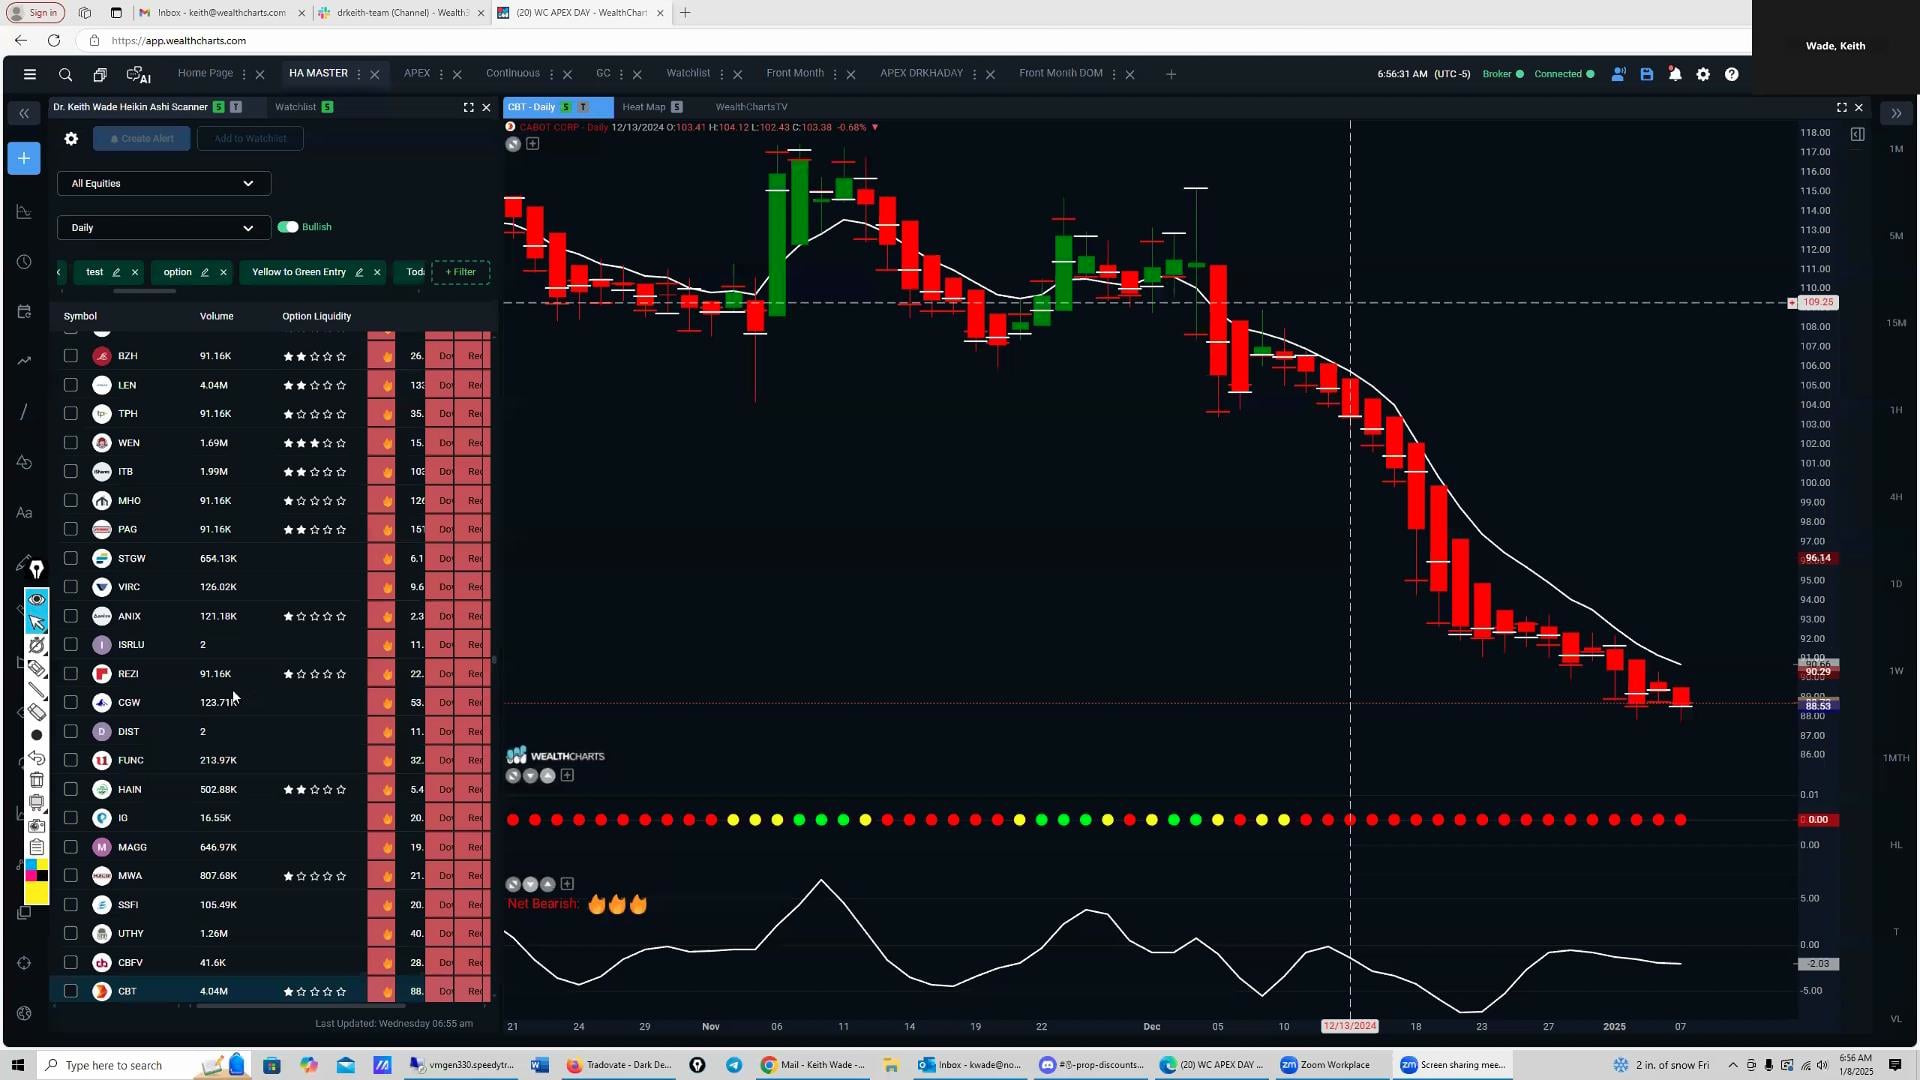
Task: Select the arrow cursor annotation tool
Action: (x=37, y=622)
